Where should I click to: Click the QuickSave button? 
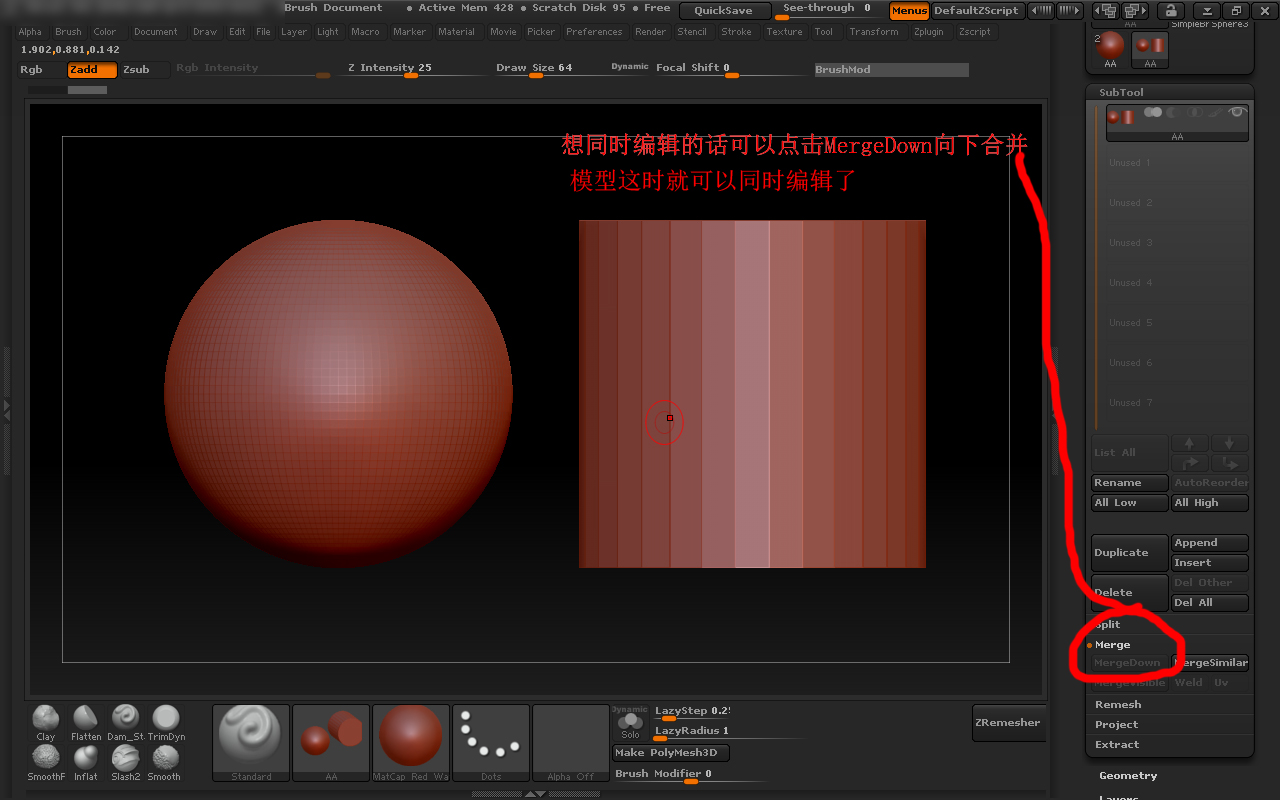pos(724,11)
